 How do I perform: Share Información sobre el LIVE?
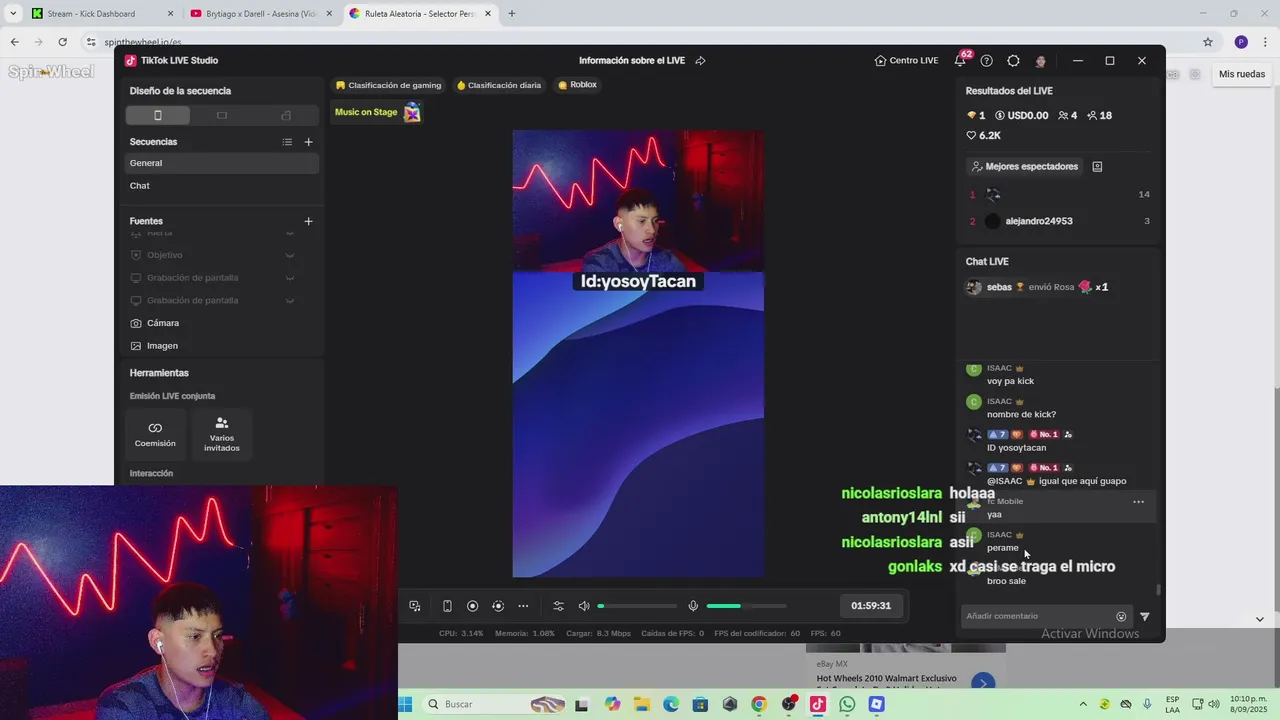point(700,61)
